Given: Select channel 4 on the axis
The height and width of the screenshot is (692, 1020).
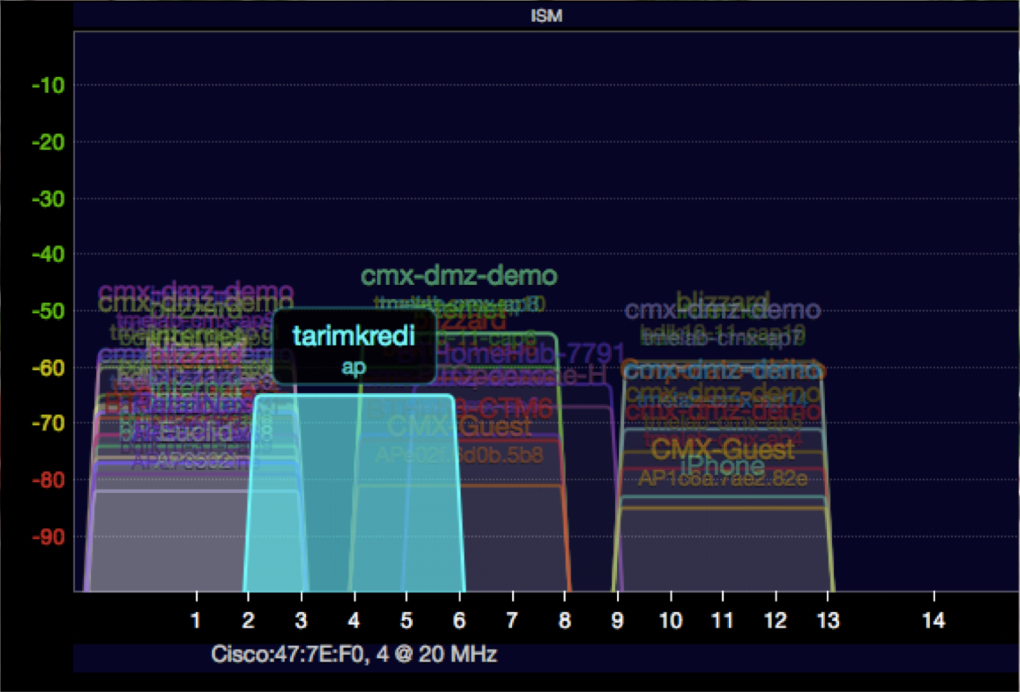Looking at the screenshot, I should pyautogui.click(x=353, y=620).
